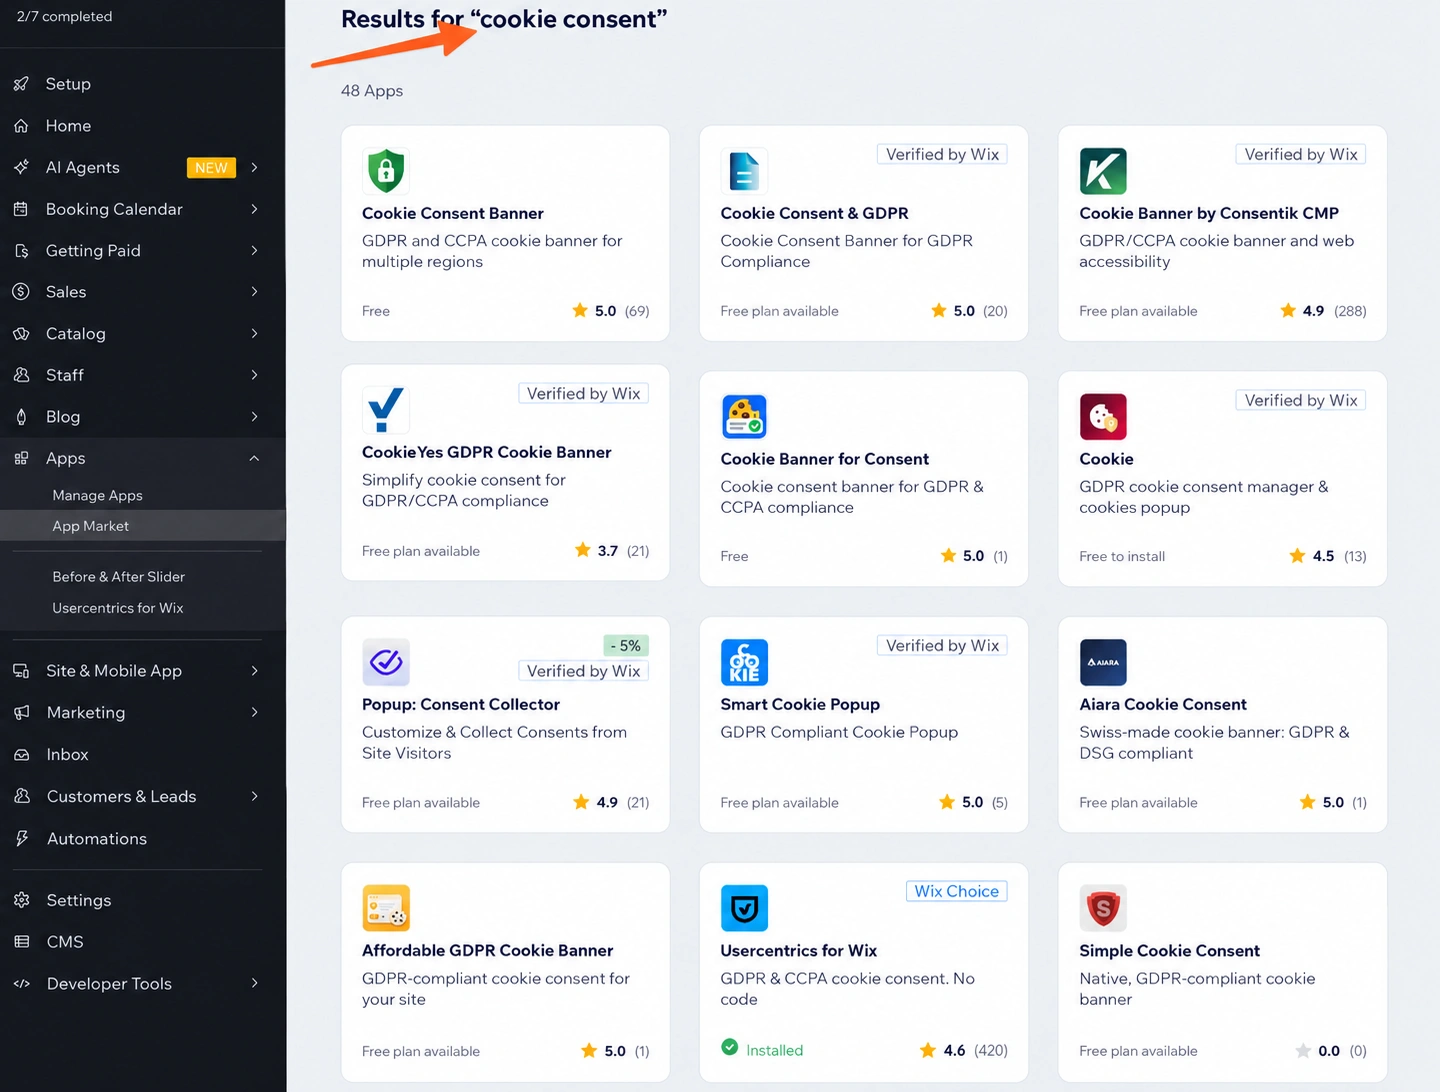Screen dimensions: 1440x1092
Task: Open the Smart Cookie Popup title link
Action: tap(800, 704)
